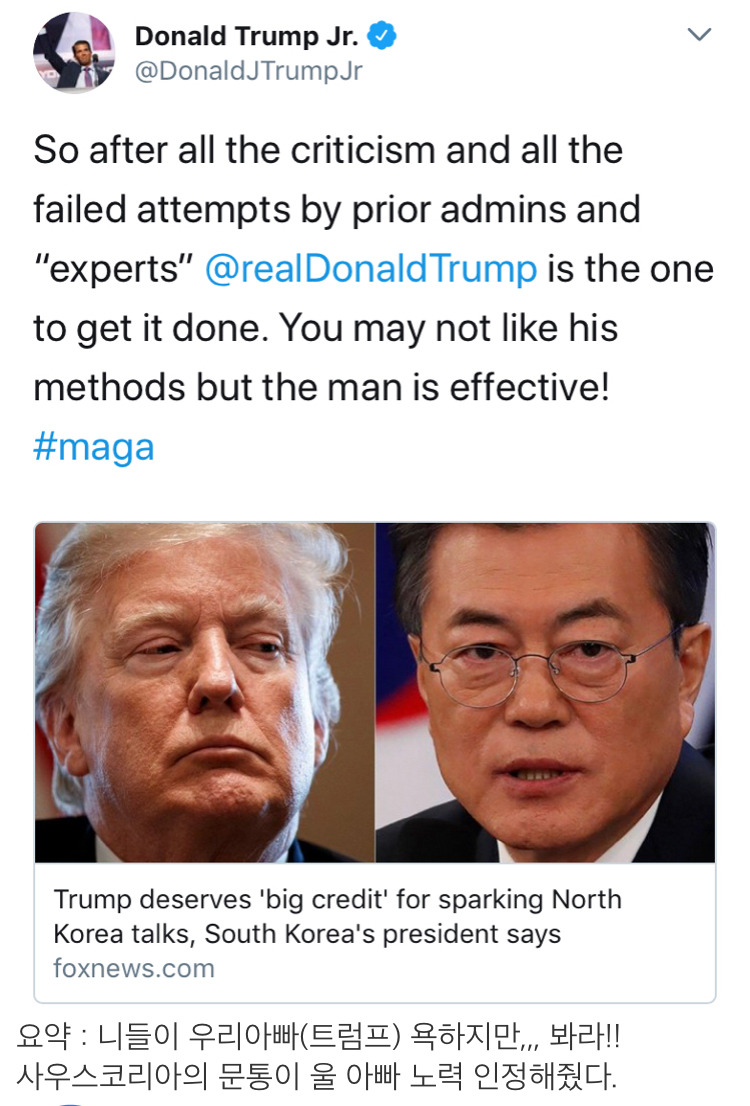The width and height of the screenshot is (750, 1106).
Task: Open the #maga hashtag
Action: click(94, 448)
